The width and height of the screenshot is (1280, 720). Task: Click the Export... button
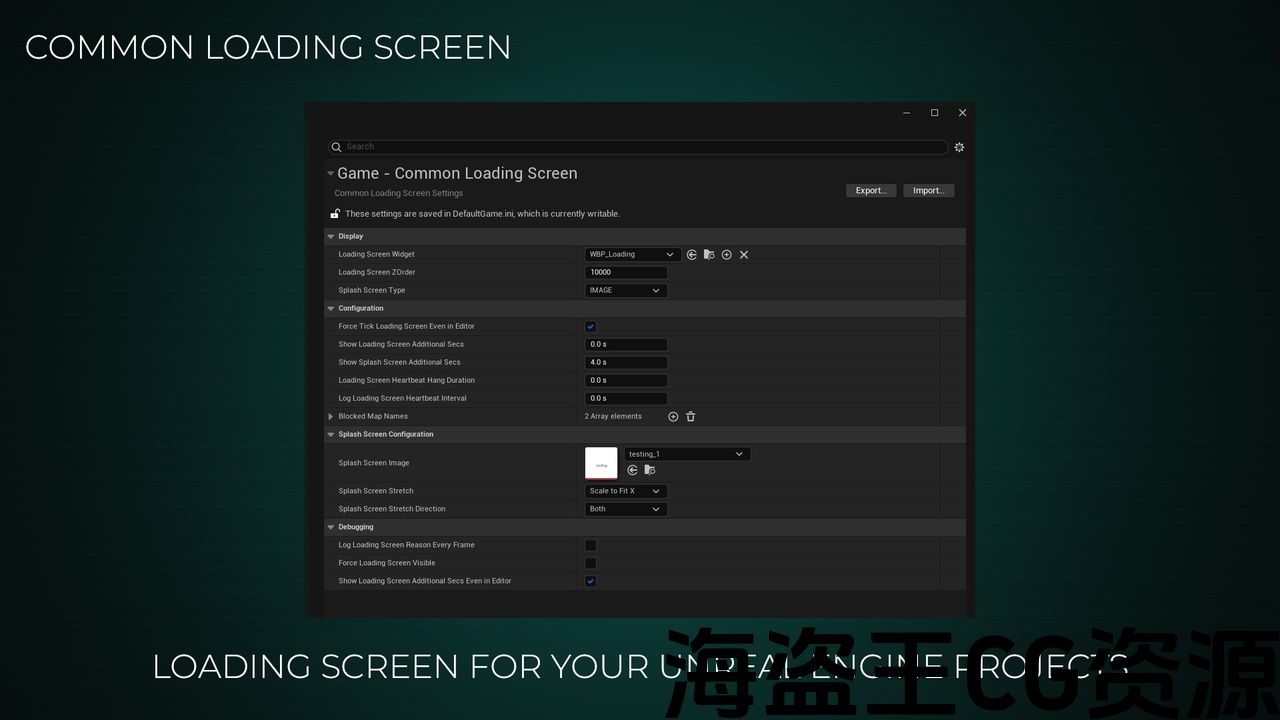870,191
